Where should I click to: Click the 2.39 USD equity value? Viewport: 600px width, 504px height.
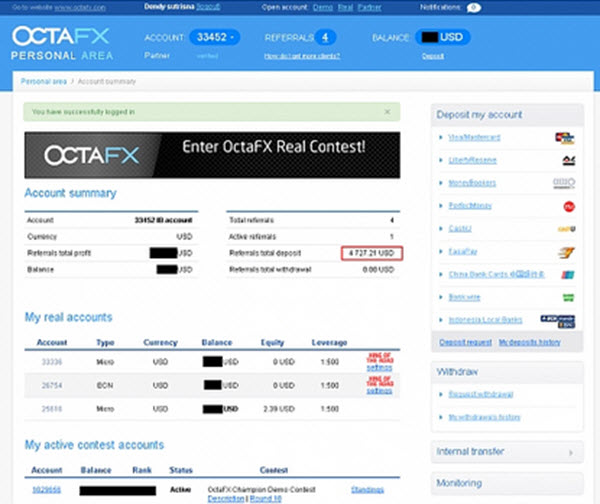click(x=279, y=409)
